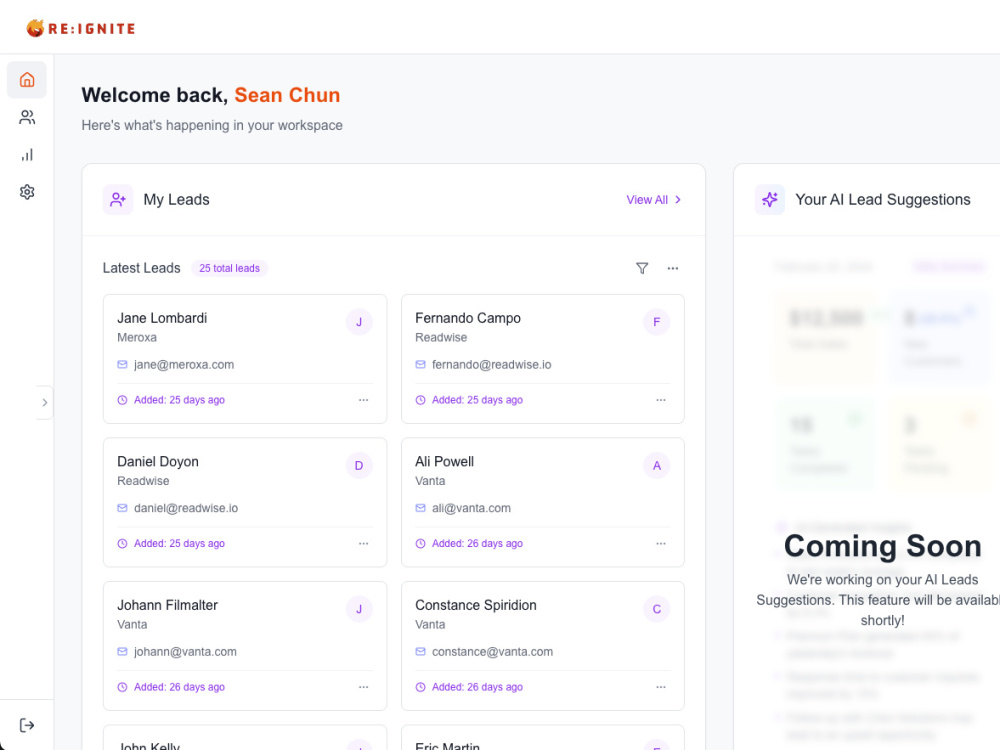Click Meroxa company under Jane Lombardi
The height and width of the screenshot is (750, 1000).
click(136, 337)
